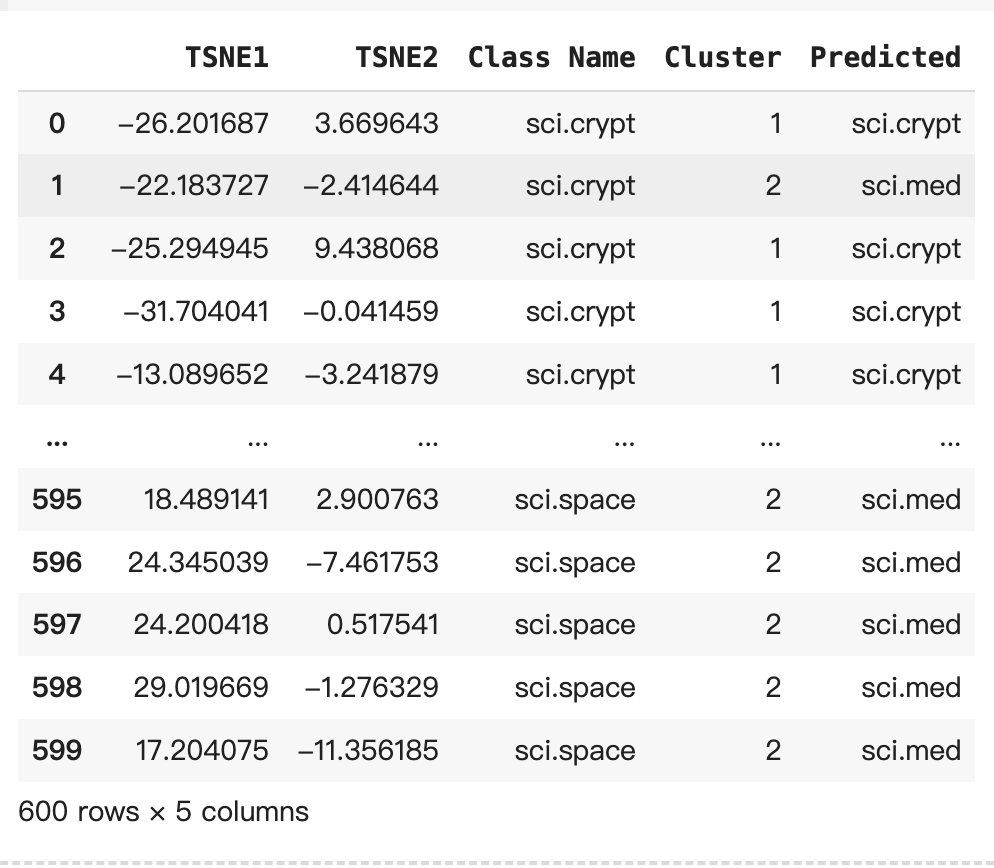Select TSNE2 value -11.356185

[x=368, y=751]
